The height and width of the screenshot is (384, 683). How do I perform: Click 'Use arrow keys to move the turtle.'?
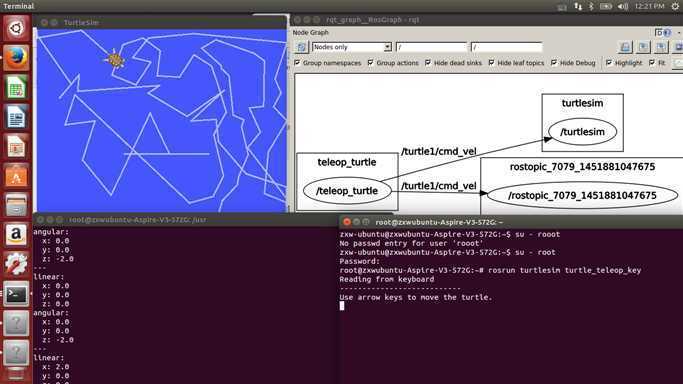tap(416, 297)
